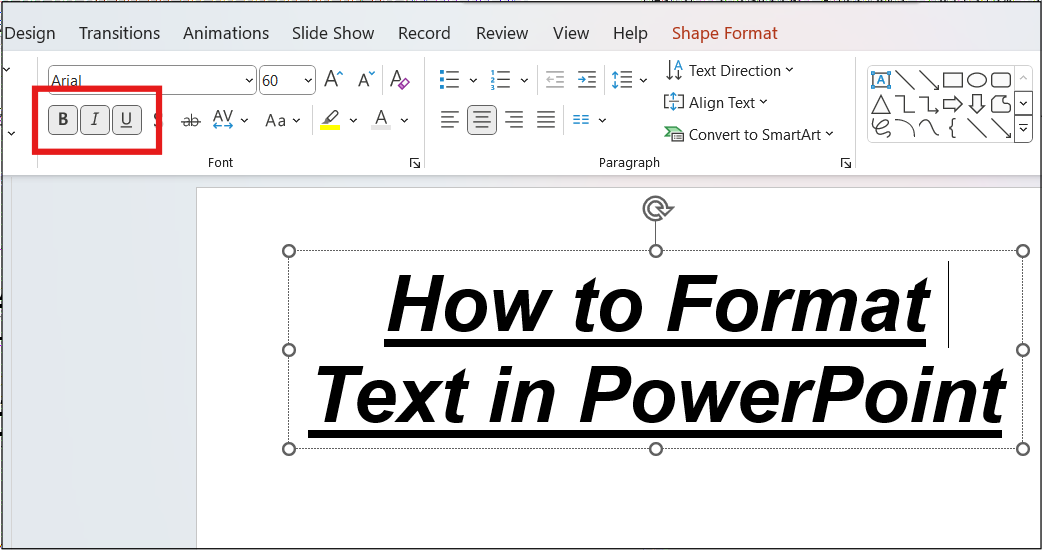Screen dimensions: 1042x550
Task: Decrease the list indent level
Action: point(554,80)
